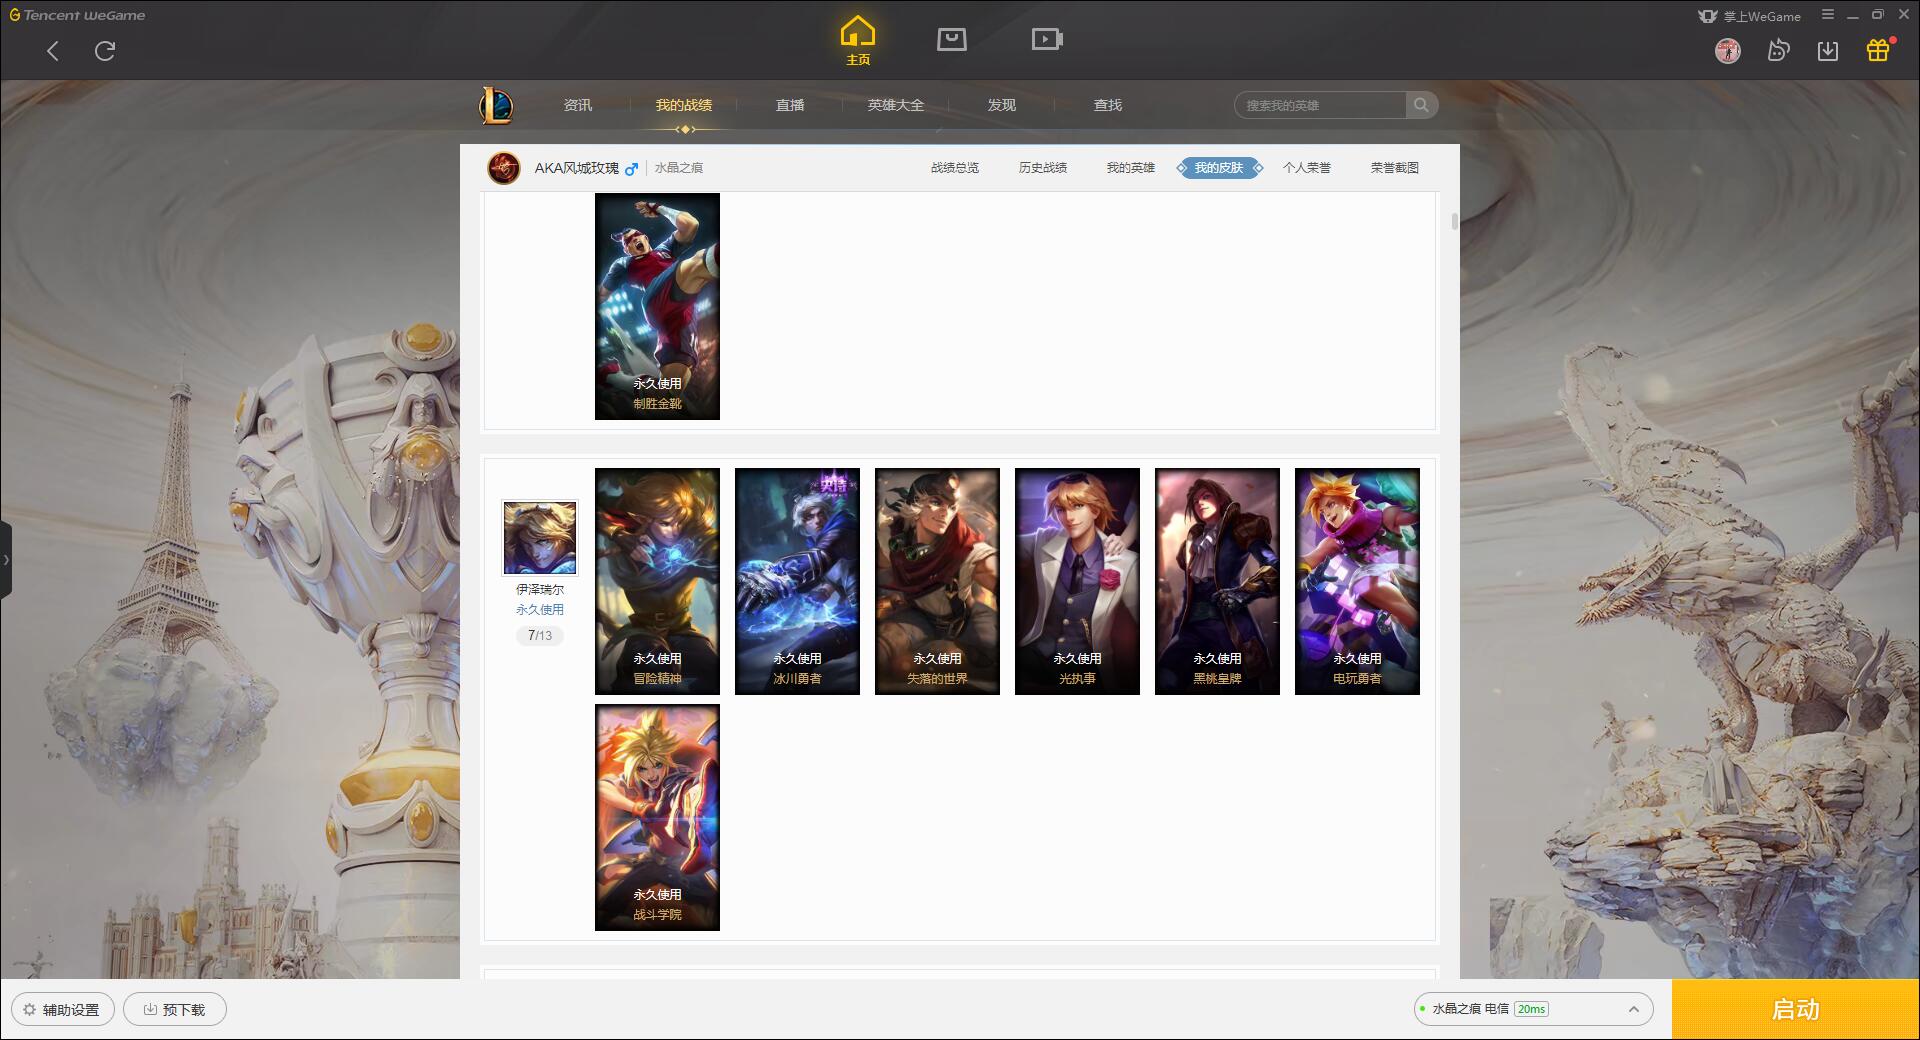Click the male gender icon beside the username
Screen dimensions: 1920x1040
click(x=631, y=169)
